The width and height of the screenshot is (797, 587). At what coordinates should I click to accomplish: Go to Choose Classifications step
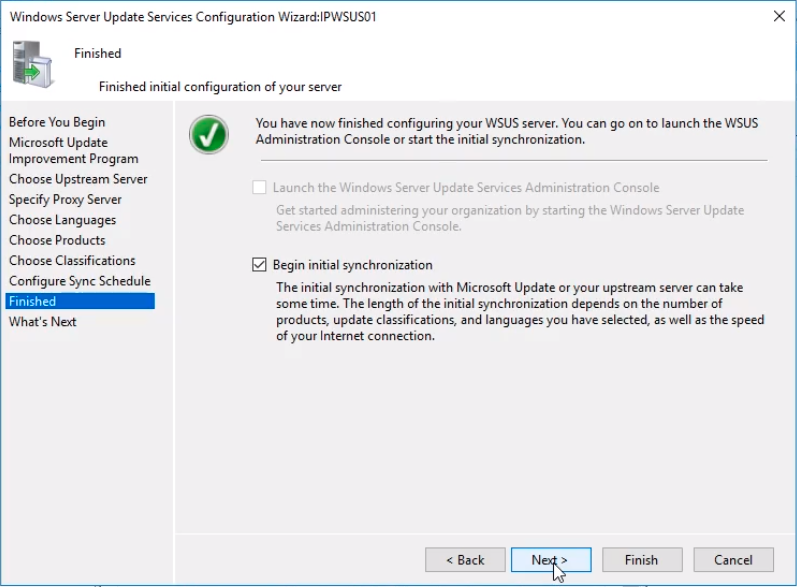(72, 260)
